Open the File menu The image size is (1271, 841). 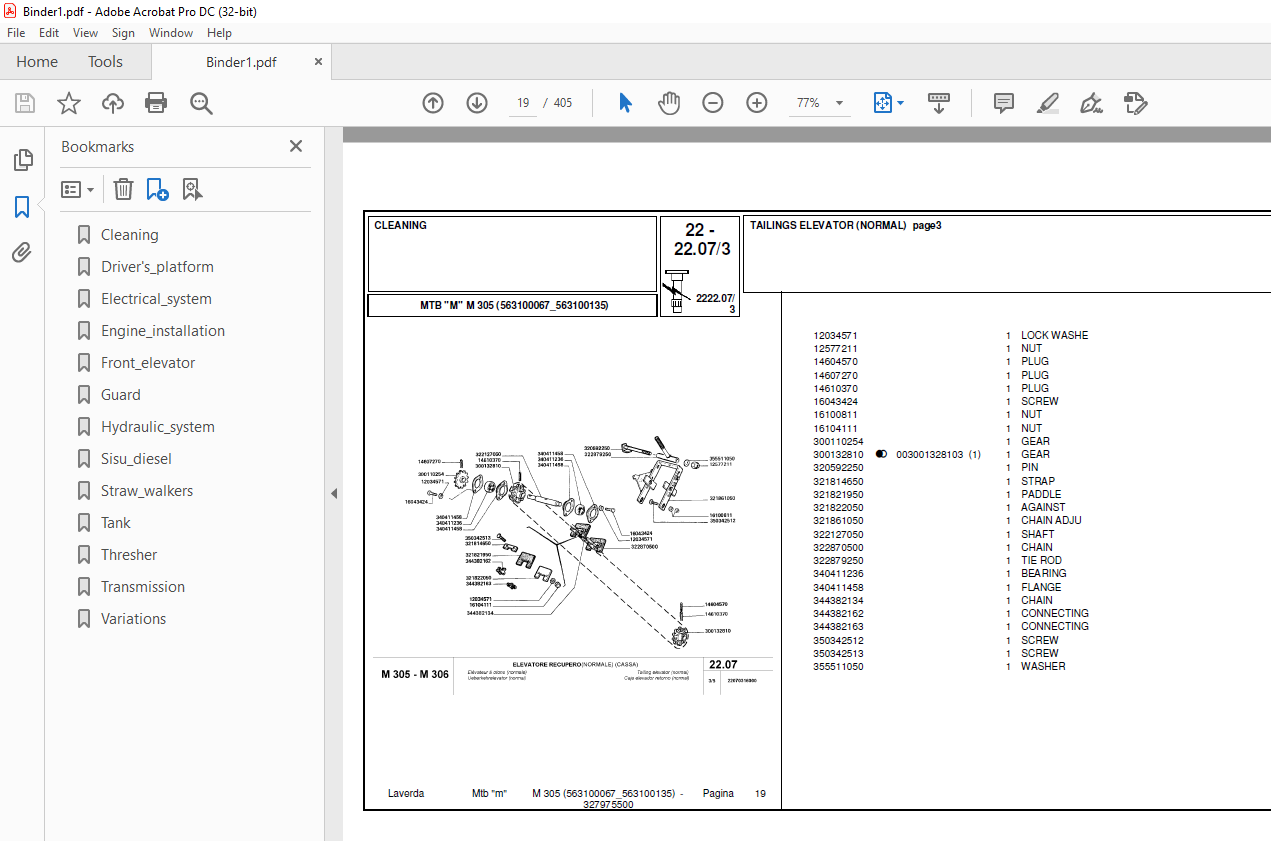[16, 33]
